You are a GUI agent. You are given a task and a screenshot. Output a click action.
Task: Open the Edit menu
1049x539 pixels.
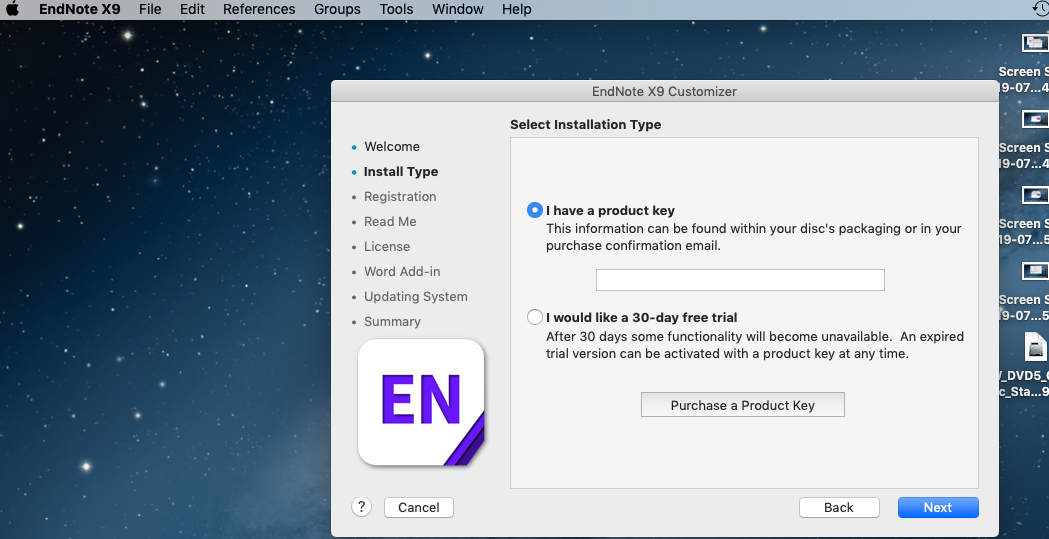point(192,9)
